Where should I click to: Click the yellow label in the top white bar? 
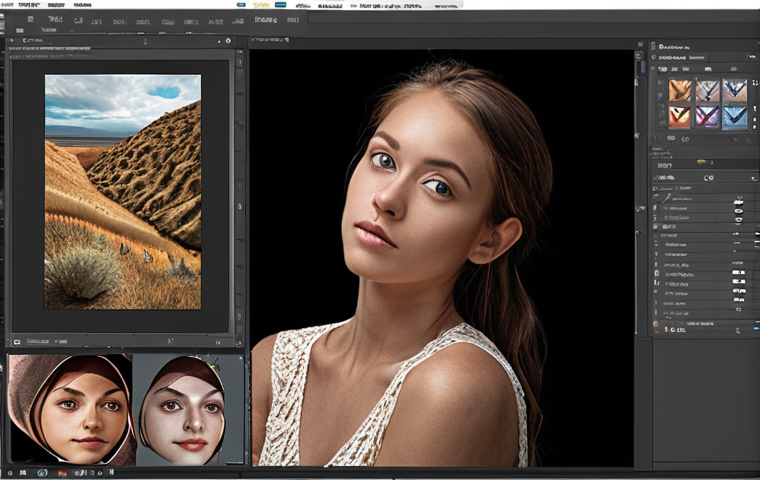pyautogui.click(x=261, y=5)
